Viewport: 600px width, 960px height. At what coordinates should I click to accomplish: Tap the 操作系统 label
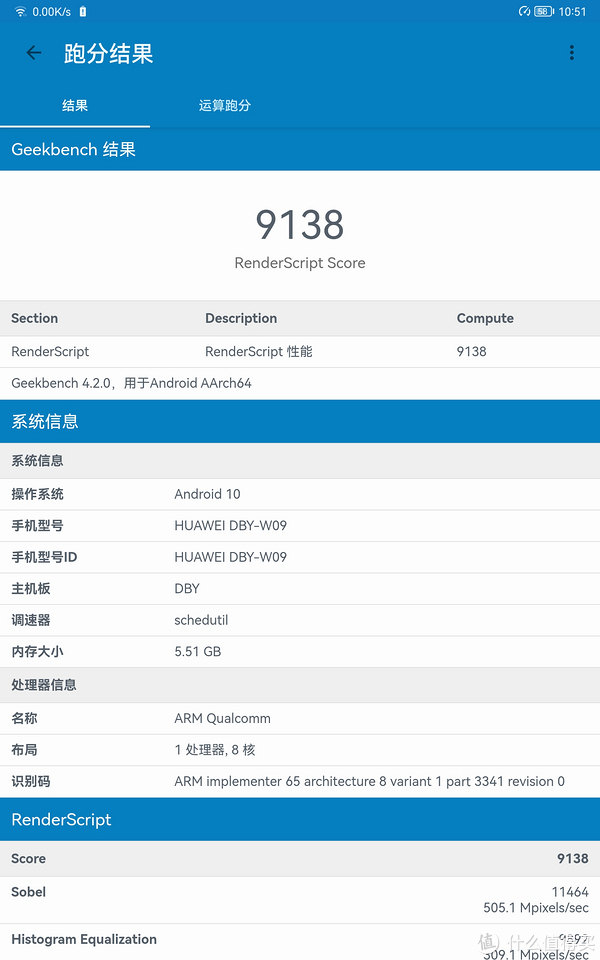pos(37,494)
